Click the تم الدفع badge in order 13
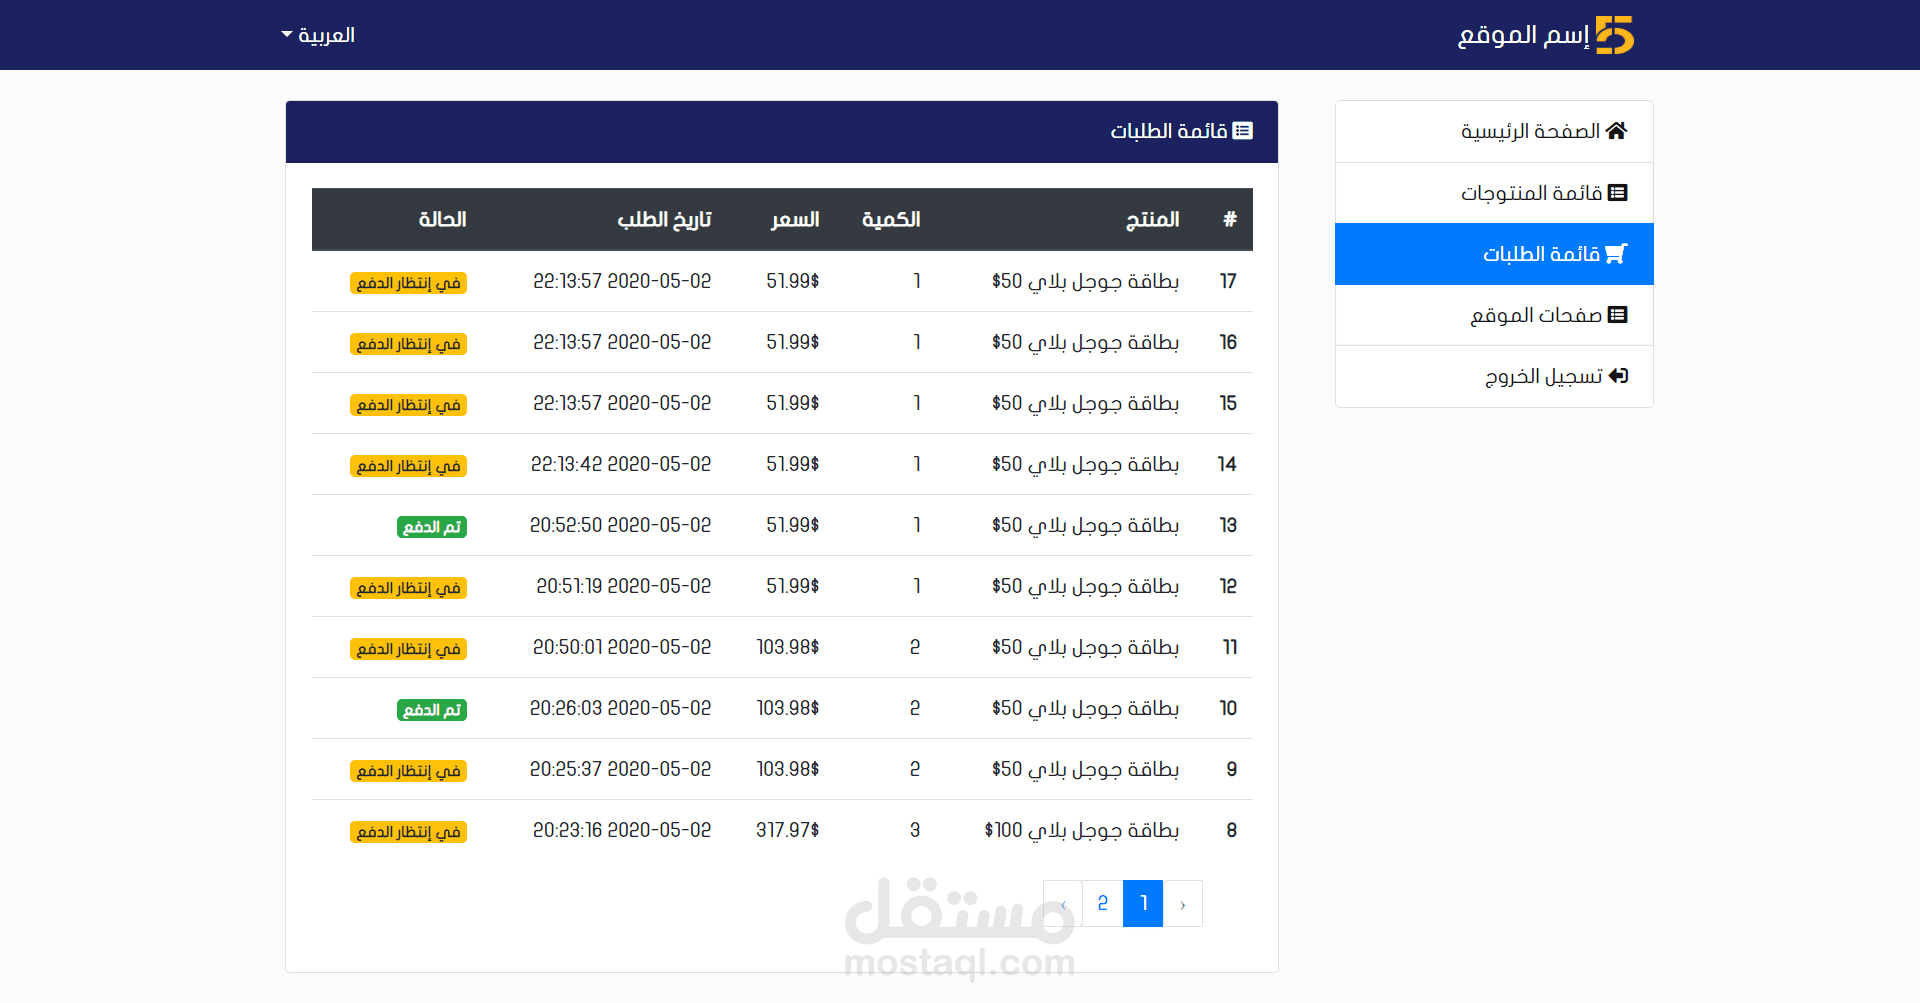This screenshot has height=1003, width=1920. click(x=432, y=527)
